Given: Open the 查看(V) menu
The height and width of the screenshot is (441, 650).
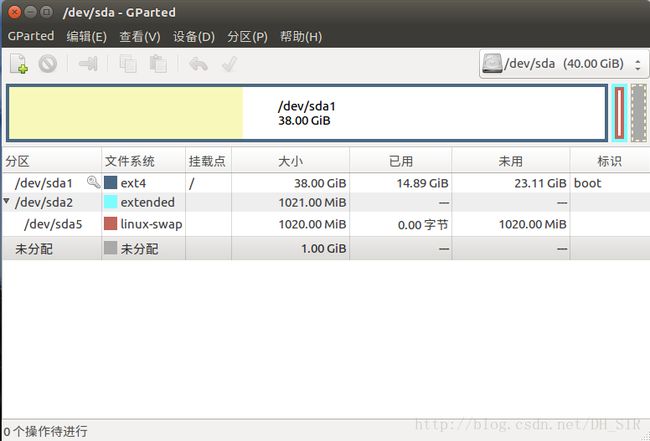Looking at the screenshot, I should tap(140, 36).
